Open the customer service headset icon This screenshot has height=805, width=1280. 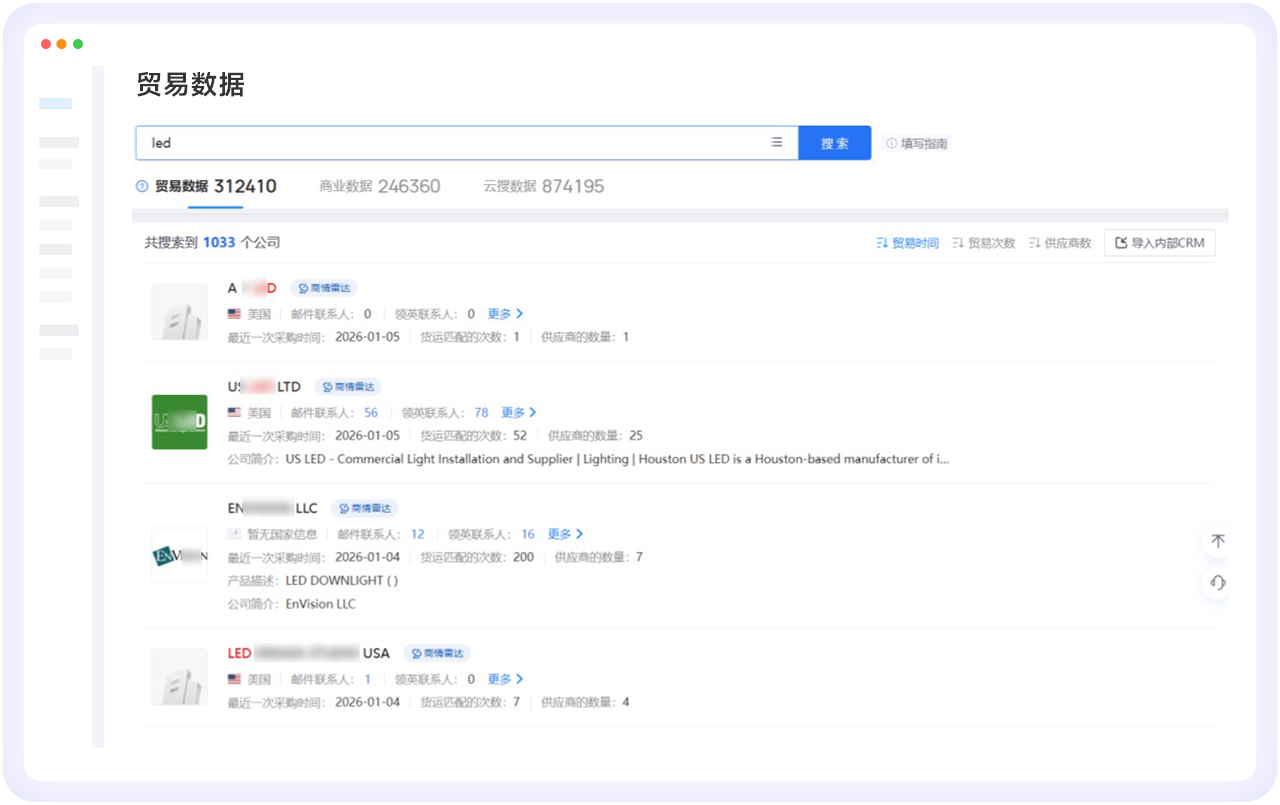click(1217, 583)
